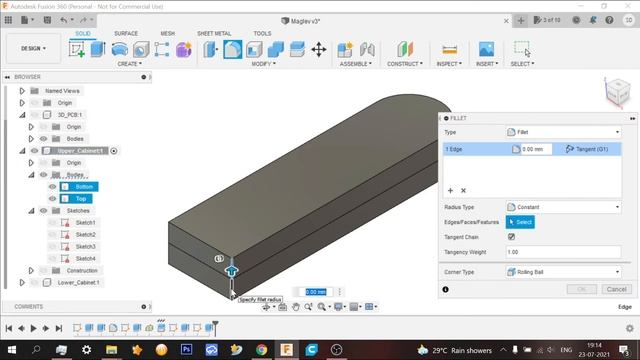Select the Measure tool

[x=449, y=50]
